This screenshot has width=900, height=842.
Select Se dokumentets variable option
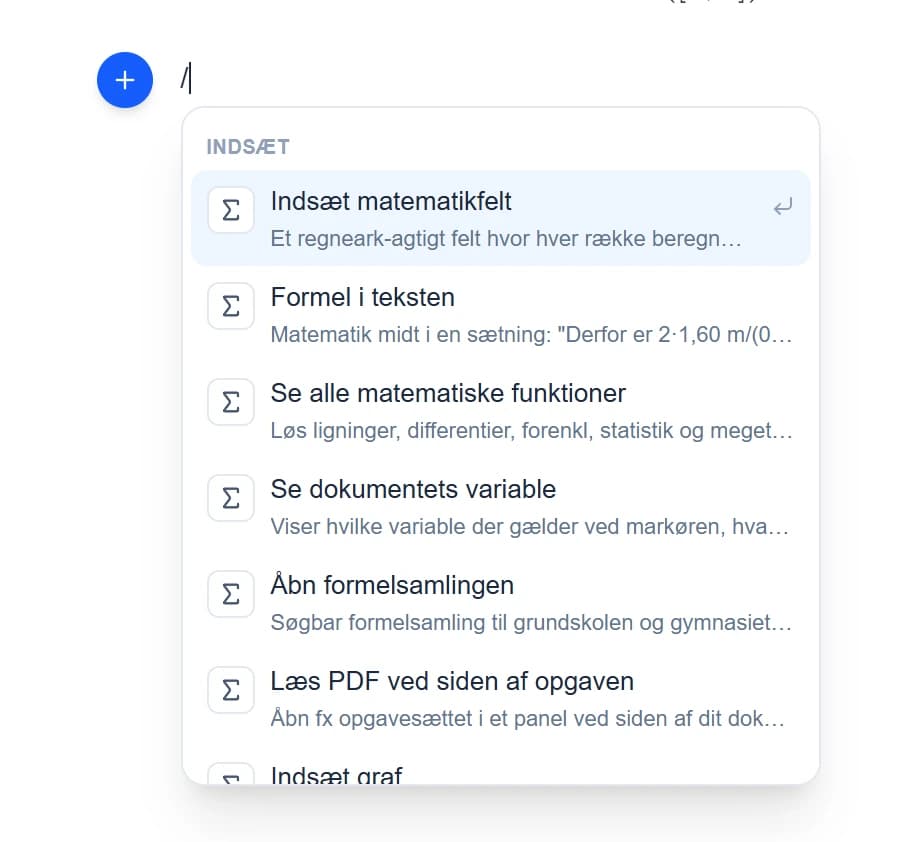[x=501, y=506]
